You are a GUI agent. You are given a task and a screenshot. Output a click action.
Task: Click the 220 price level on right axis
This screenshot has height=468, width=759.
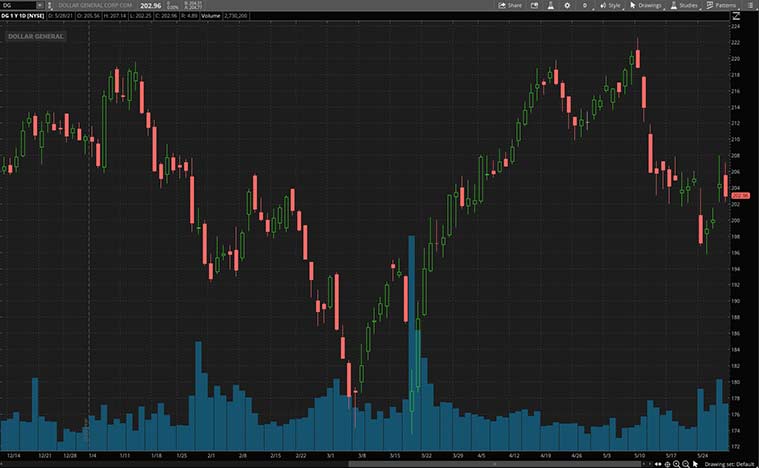(x=735, y=59)
